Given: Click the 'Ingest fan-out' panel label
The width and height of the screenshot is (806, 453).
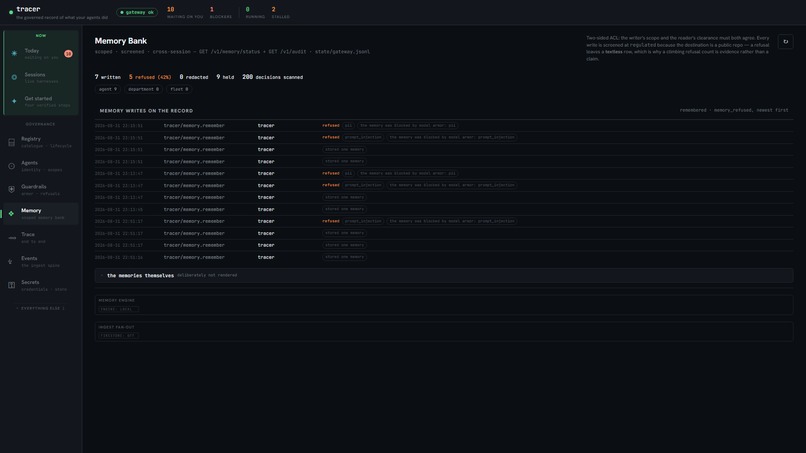Looking at the screenshot, I should tap(116, 327).
